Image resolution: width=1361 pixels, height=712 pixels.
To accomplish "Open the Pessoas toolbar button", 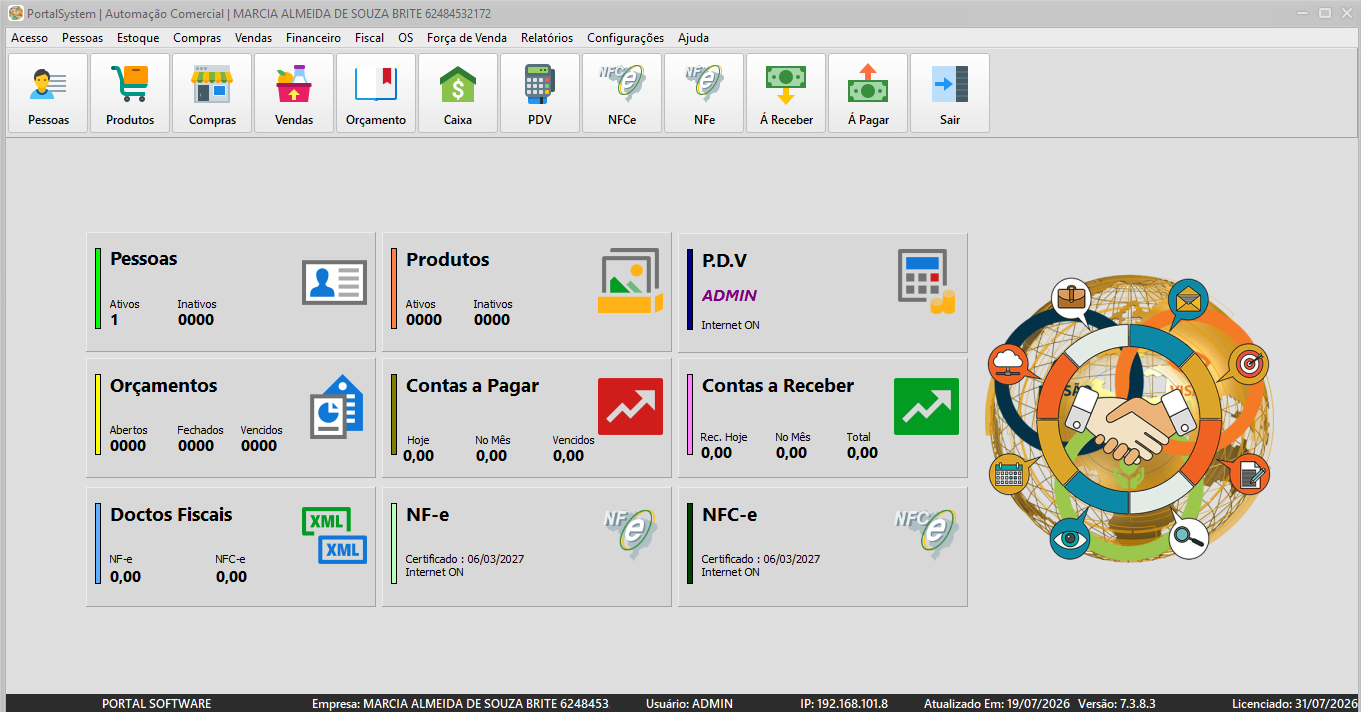I will click(48, 93).
